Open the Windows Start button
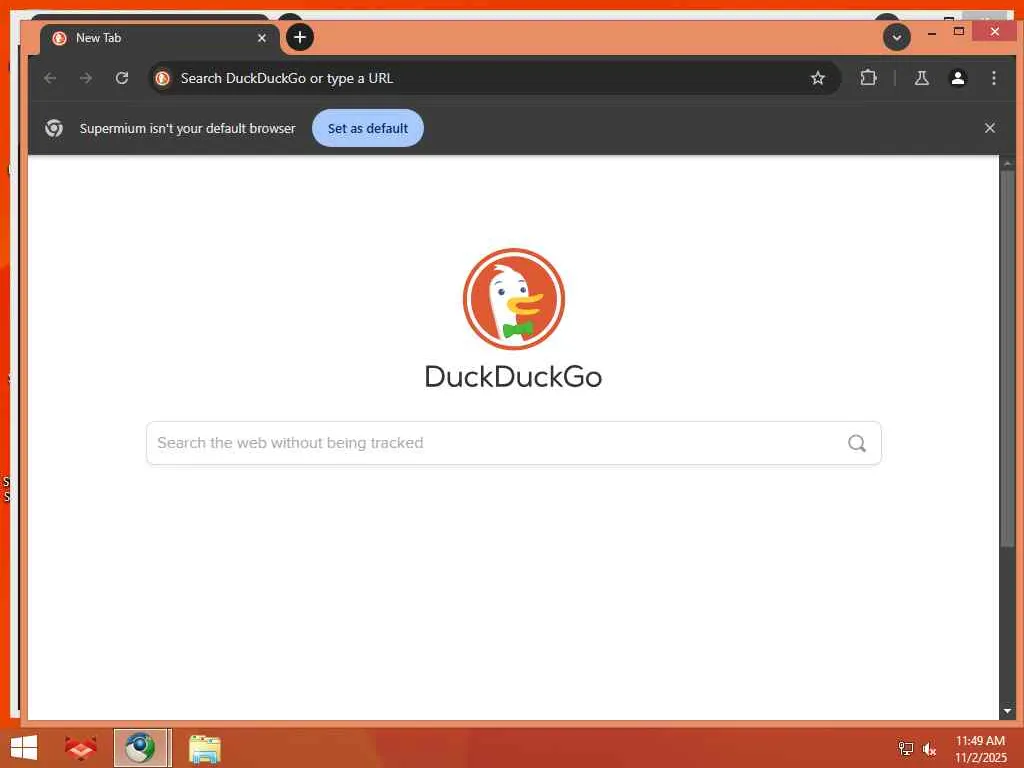Screen dimensions: 1024x768 click(24, 748)
